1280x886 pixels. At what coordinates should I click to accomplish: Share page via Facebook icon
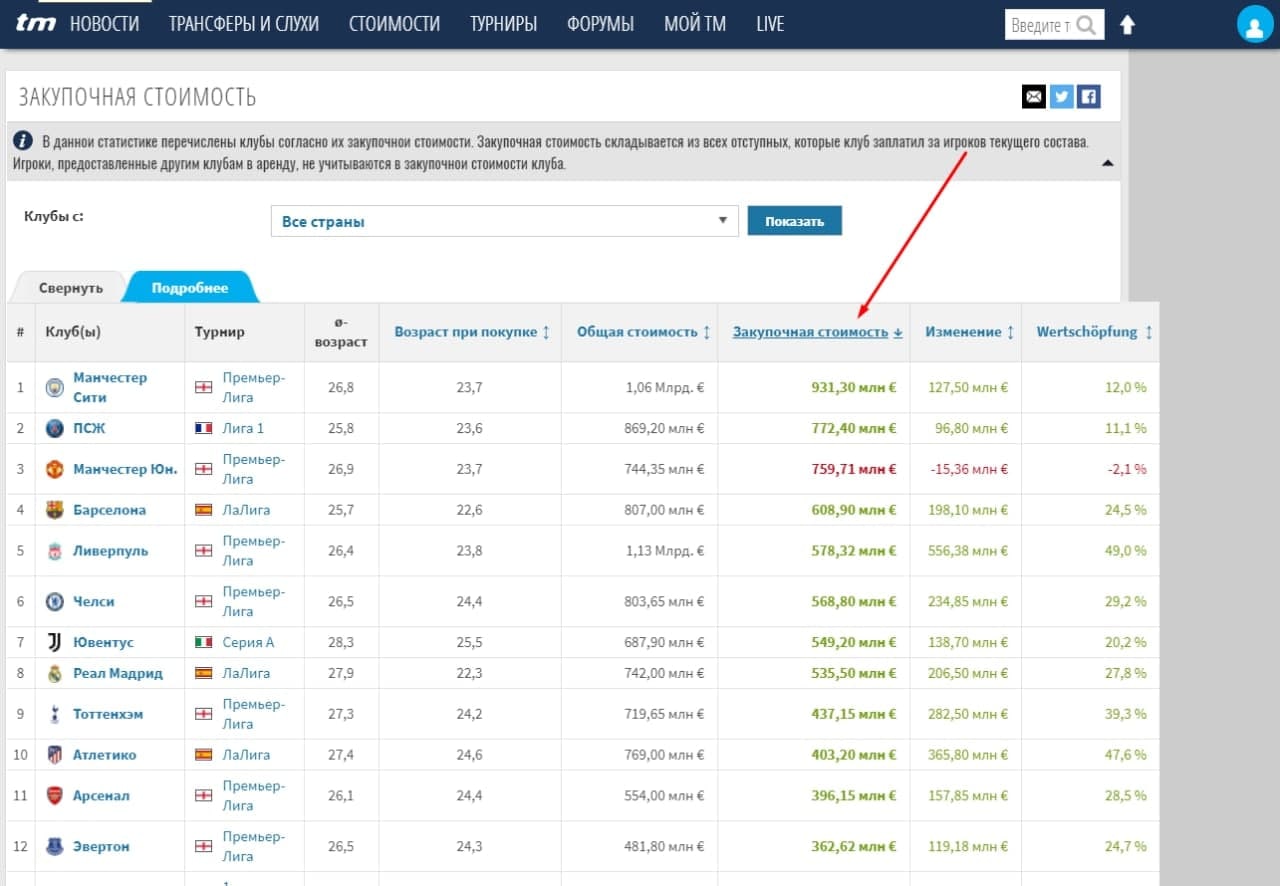point(1089,96)
